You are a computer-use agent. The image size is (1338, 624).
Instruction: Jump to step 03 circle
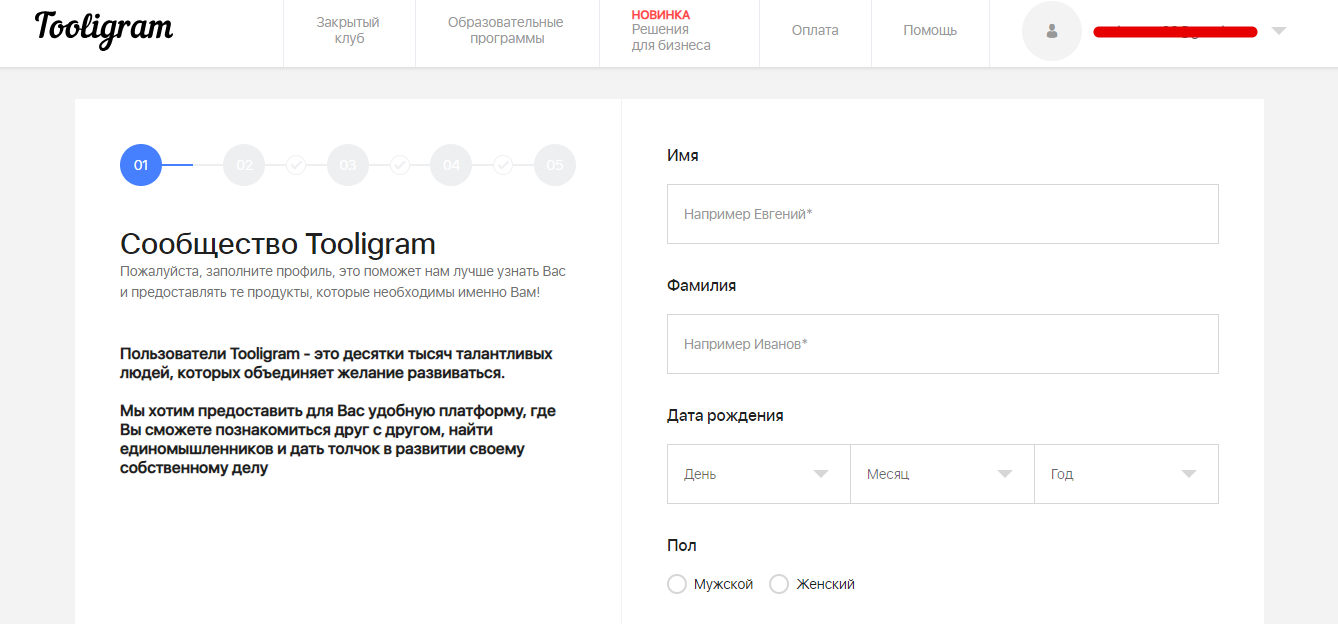[348, 165]
